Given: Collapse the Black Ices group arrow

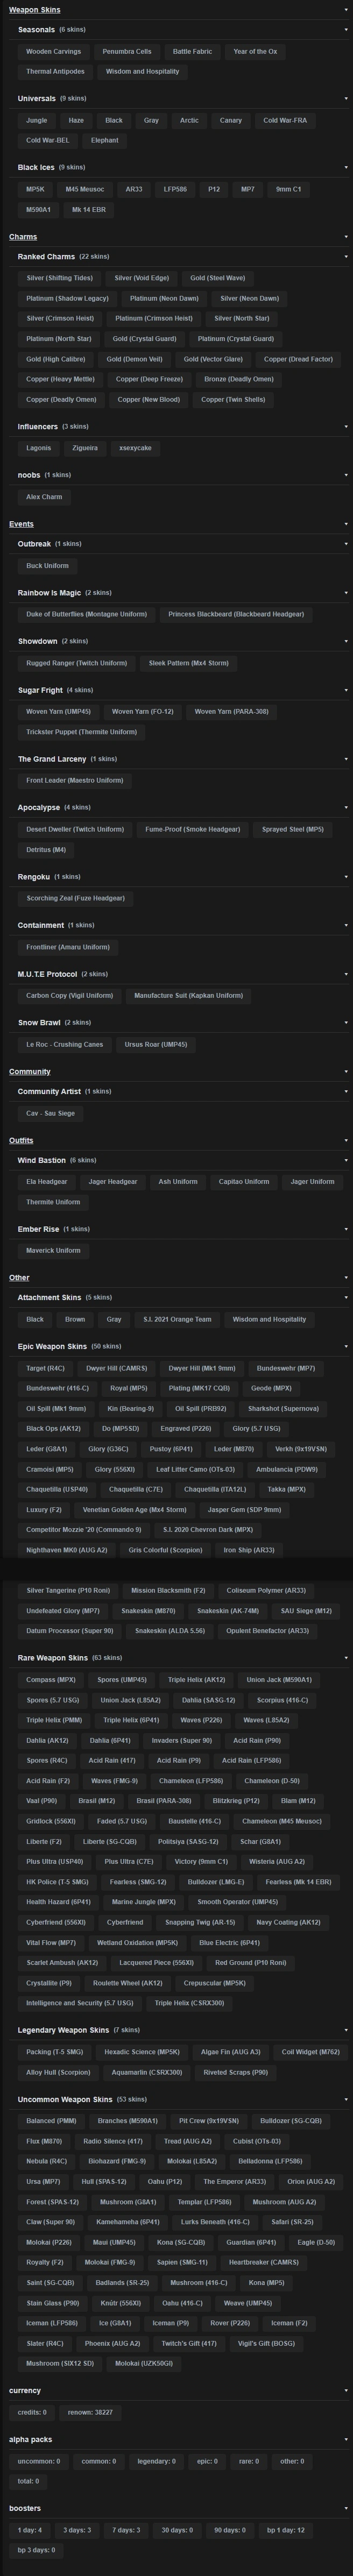Looking at the screenshot, I should (346, 168).
